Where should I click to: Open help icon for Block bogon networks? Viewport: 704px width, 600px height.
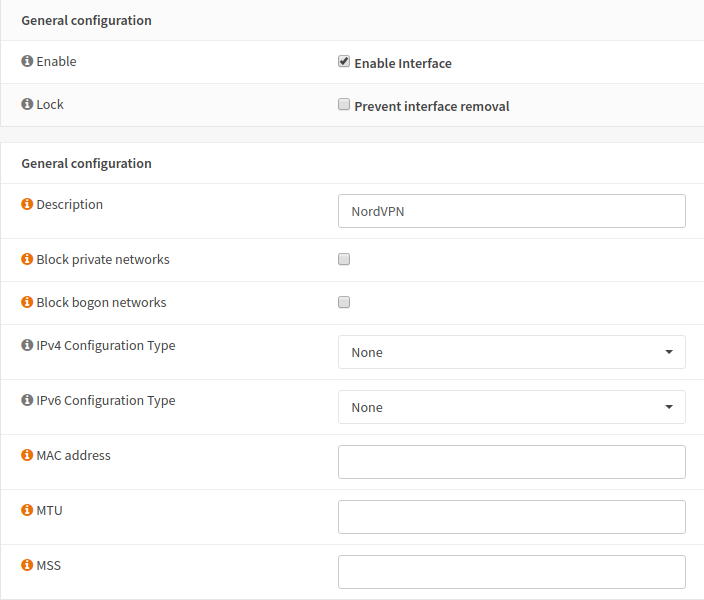[27, 303]
